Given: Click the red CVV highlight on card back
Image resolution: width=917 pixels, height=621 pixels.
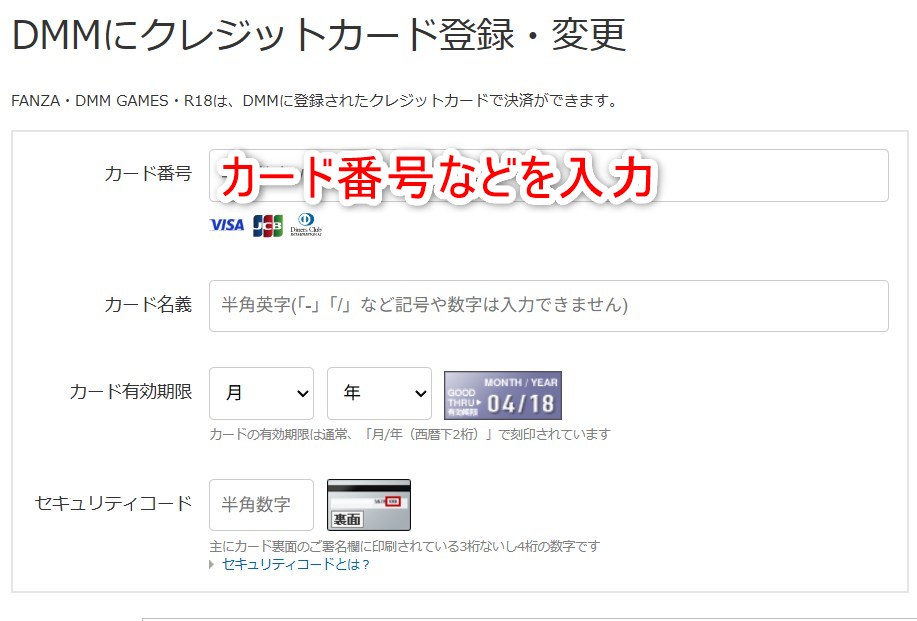Looking at the screenshot, I should tap(394, 500).
